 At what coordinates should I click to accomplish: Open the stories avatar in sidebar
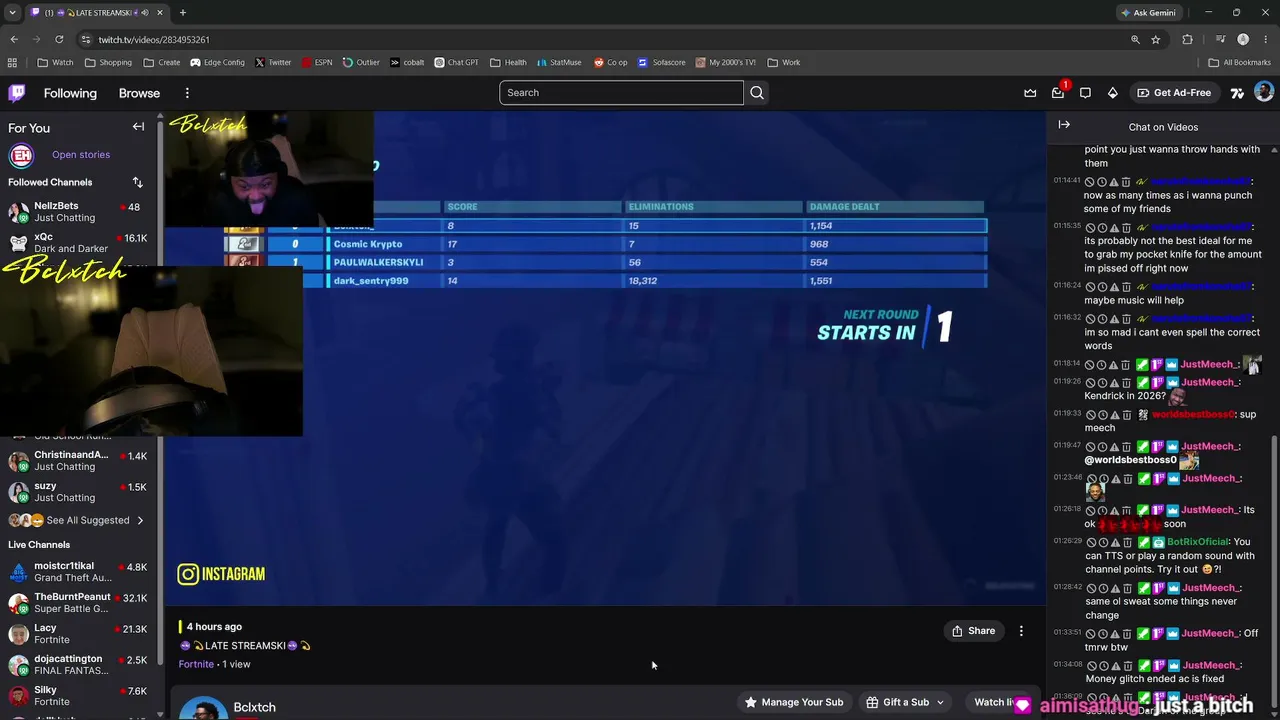21,155
